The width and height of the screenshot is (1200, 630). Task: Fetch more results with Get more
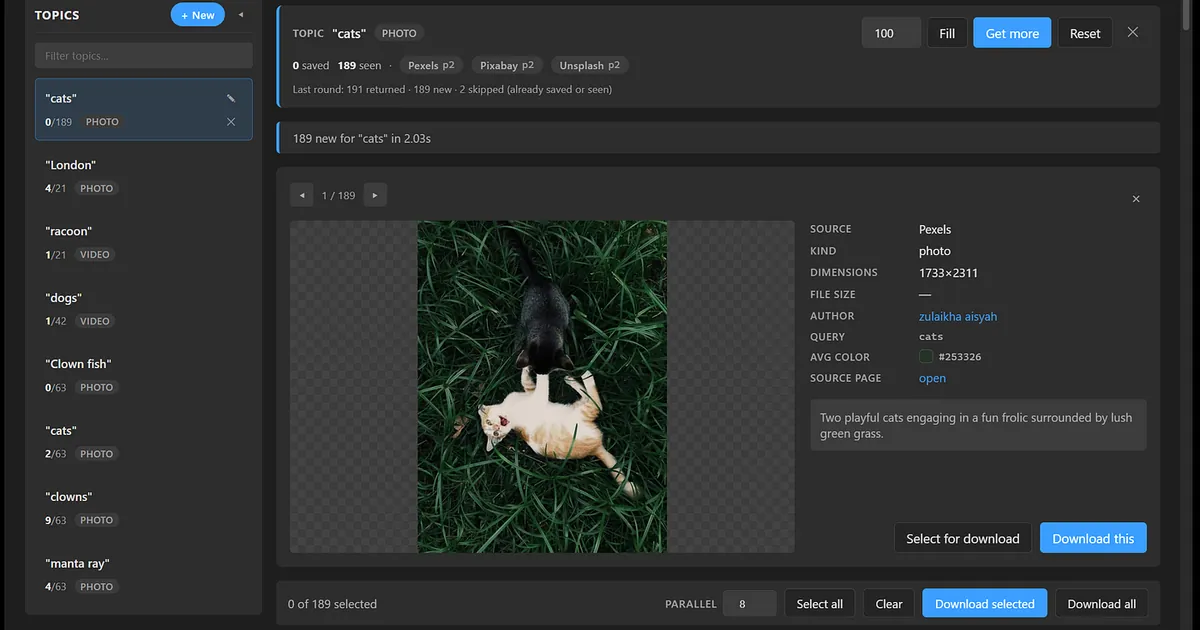point(1012,33)
